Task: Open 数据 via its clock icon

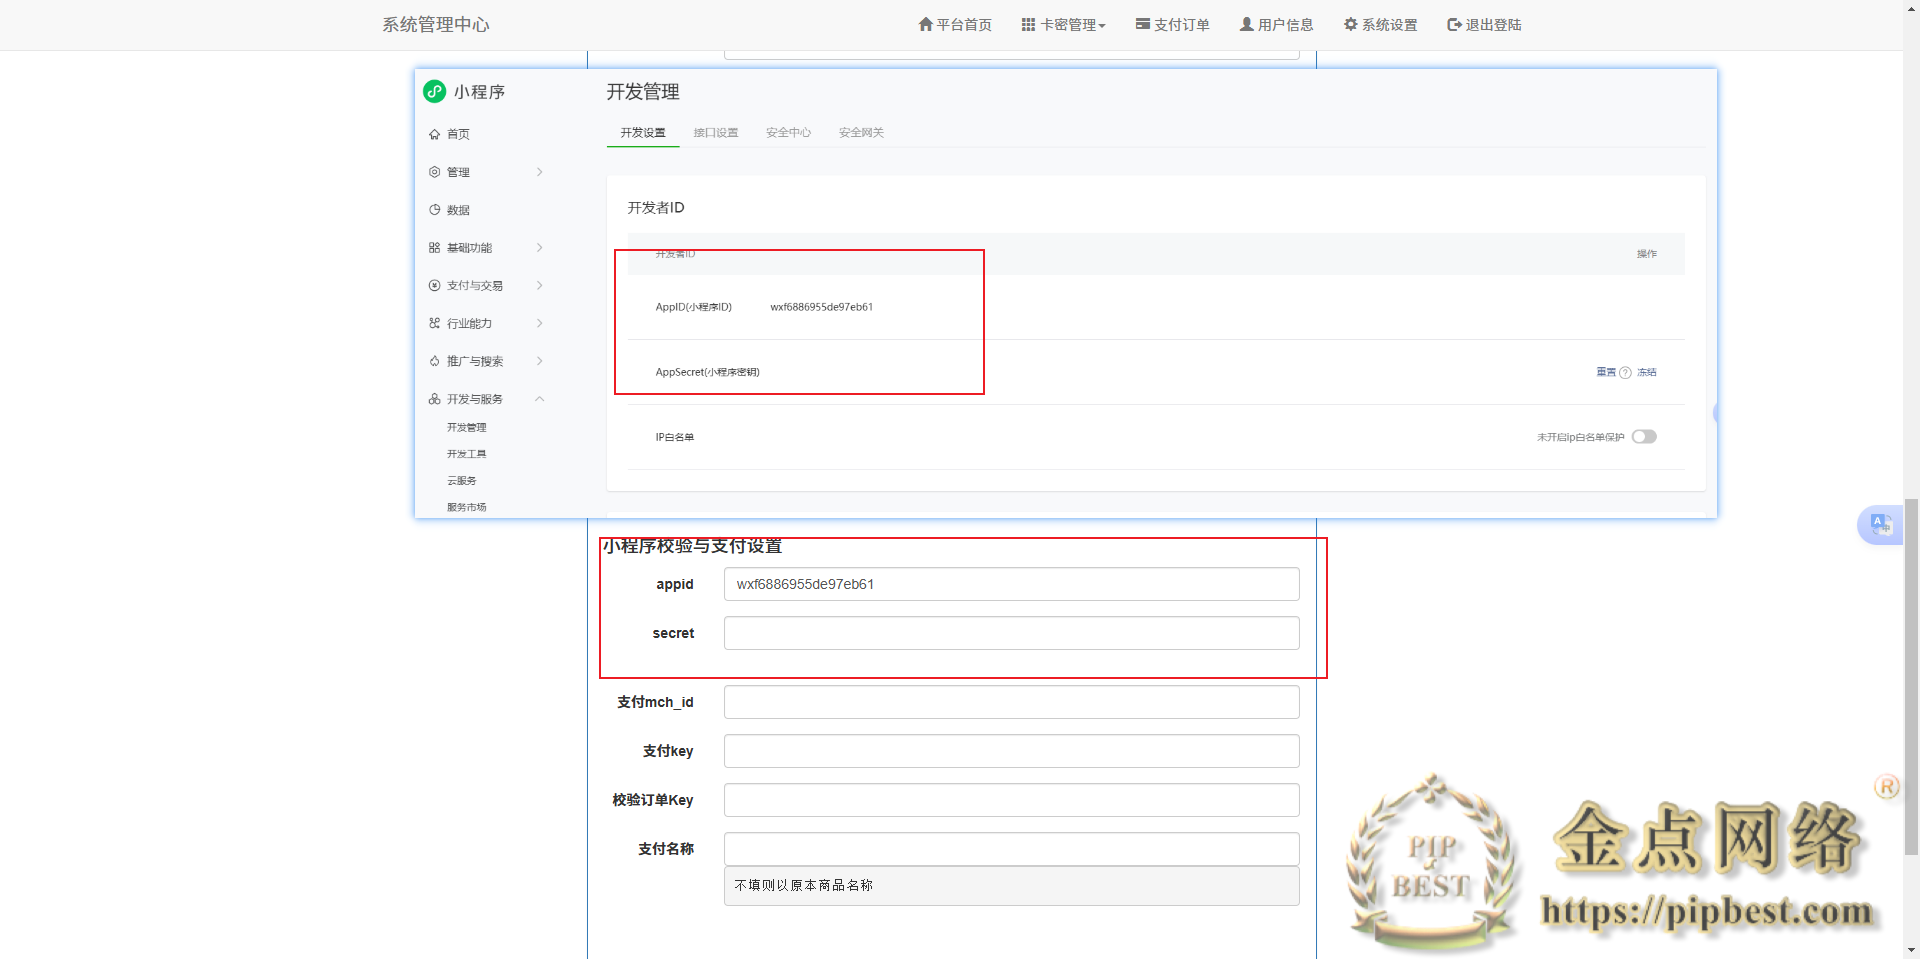Action: click(435, 209)
